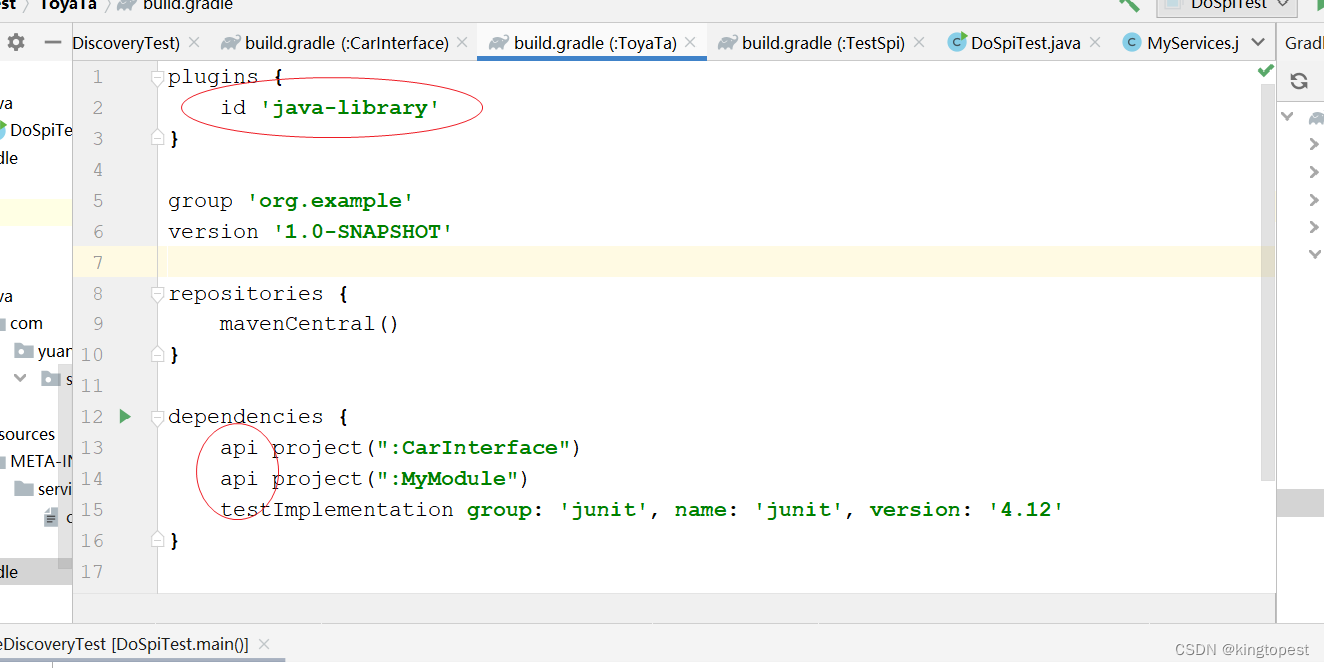Viewport: 1324px width, 668px height.
Task: Click the mavenCentral() call
Action: click(x=310, y=324)
